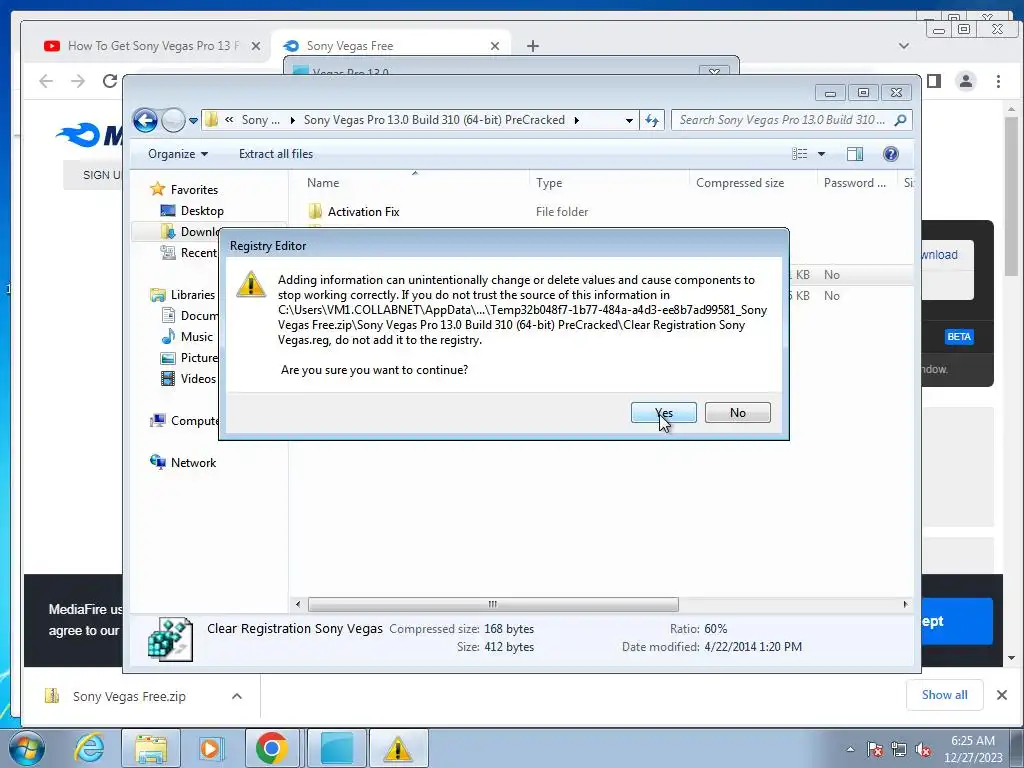1024x768 pixels.
Task: Go back in Explorer window
Action: (145, 120)
